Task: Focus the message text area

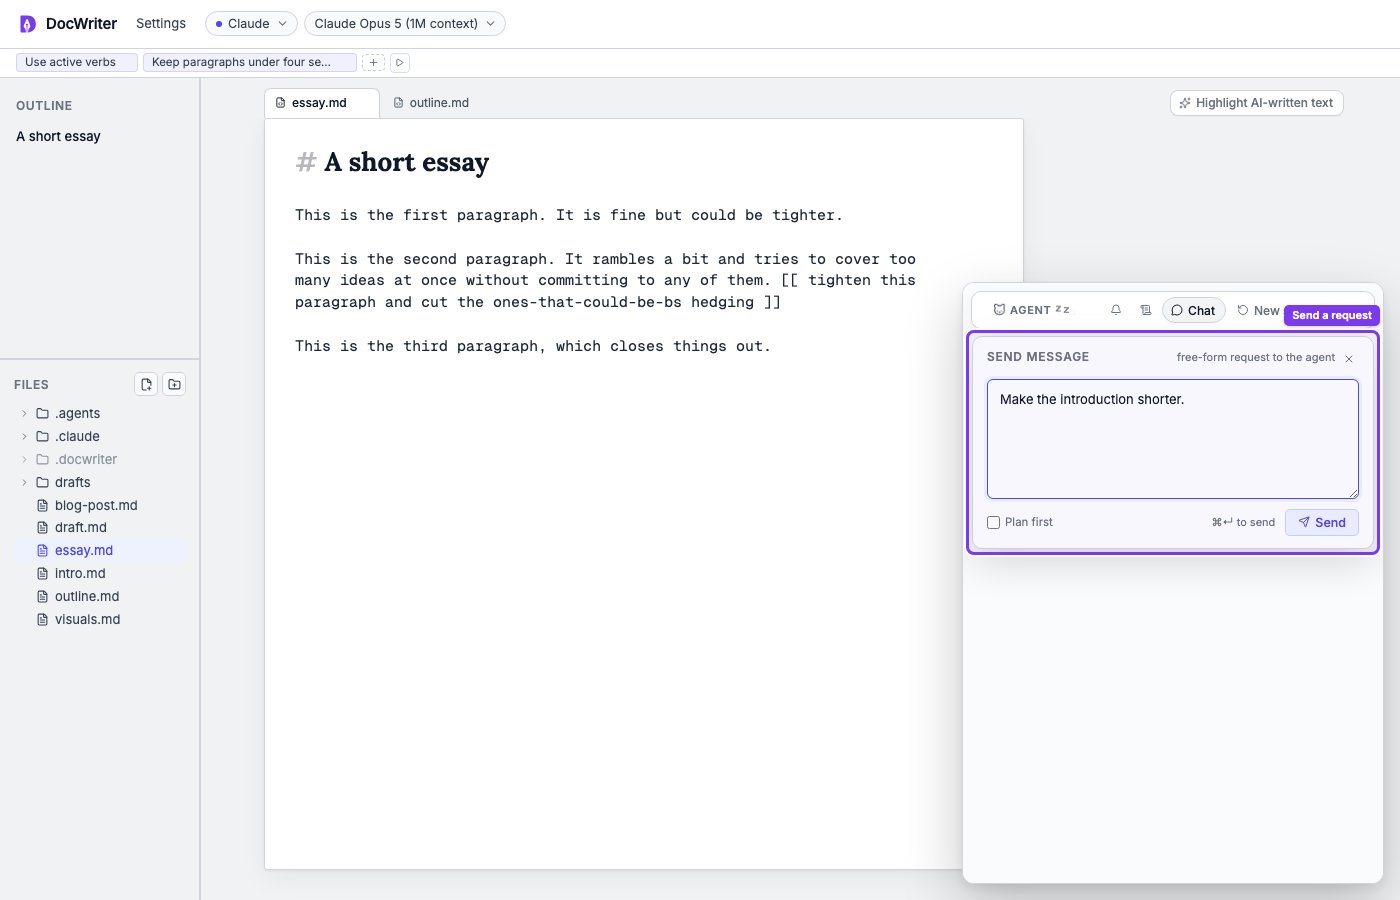Action: (1173, 439)
